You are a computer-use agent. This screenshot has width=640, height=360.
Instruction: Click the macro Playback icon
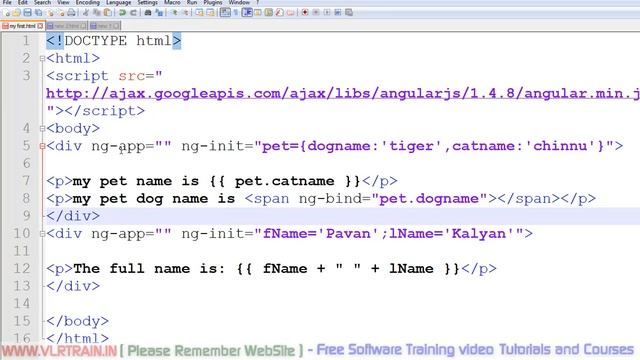pyautogui.click(x=327, y=13)
